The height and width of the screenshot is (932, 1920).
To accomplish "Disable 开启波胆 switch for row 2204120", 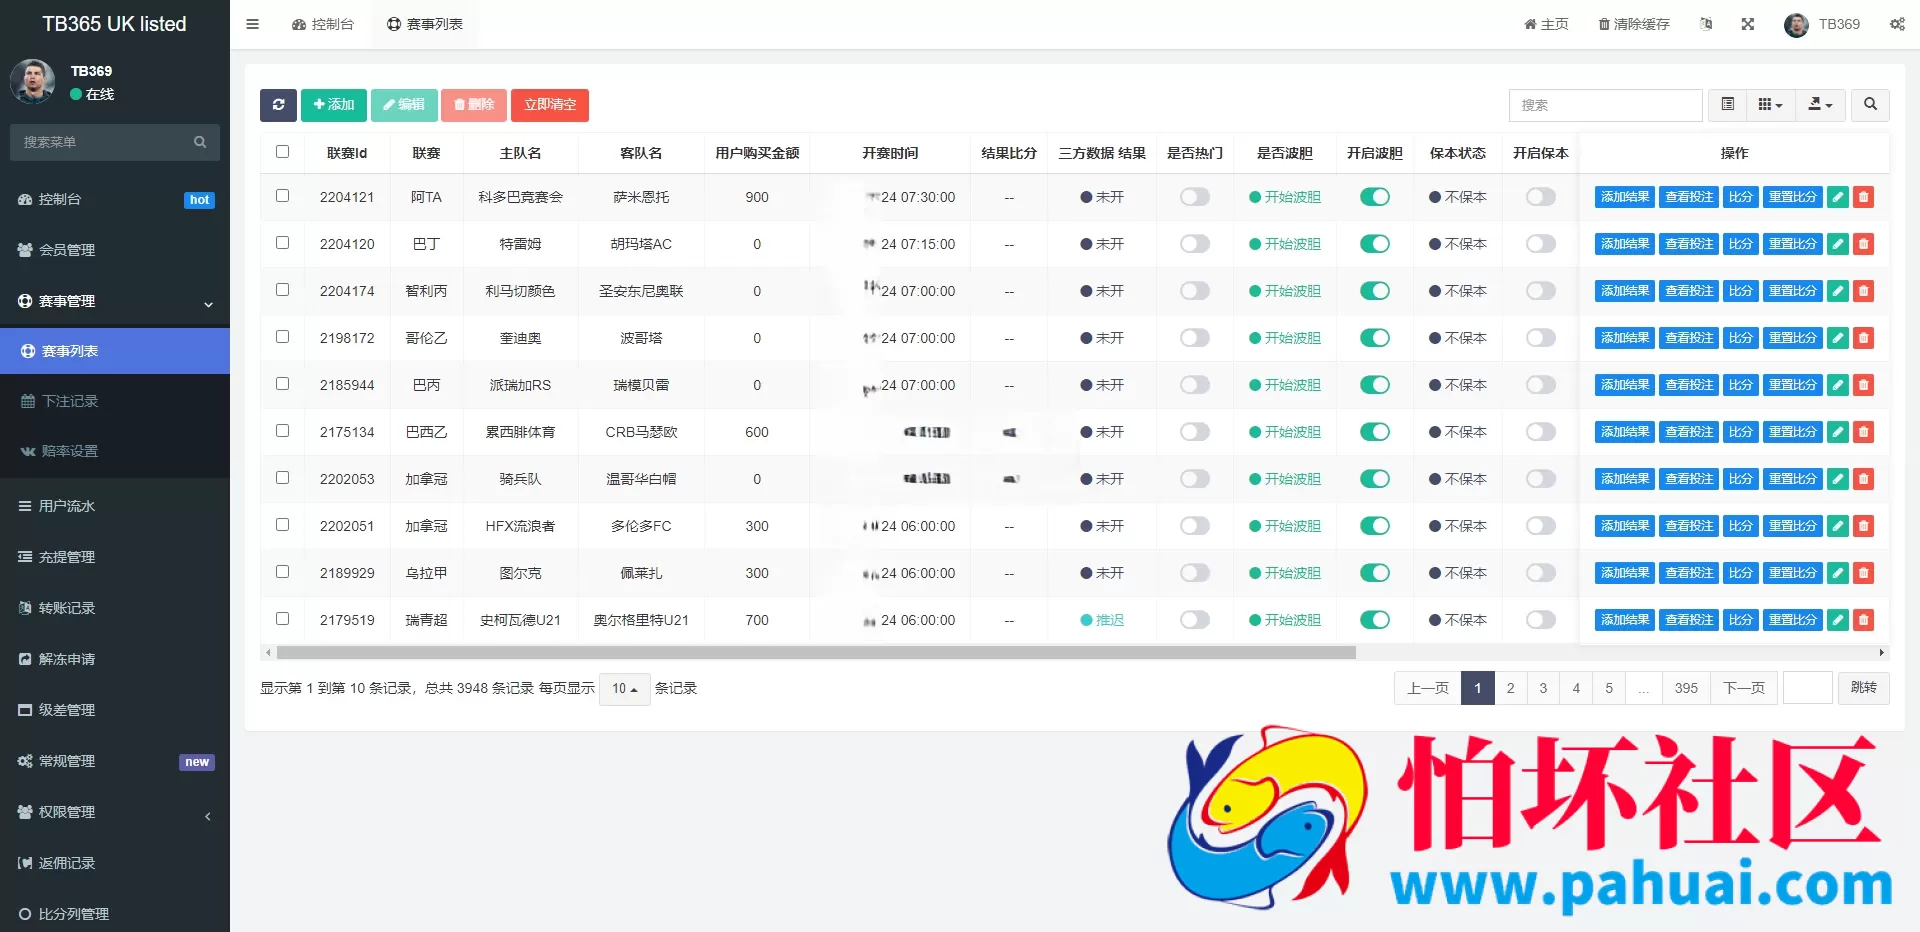I will 1375,244.
